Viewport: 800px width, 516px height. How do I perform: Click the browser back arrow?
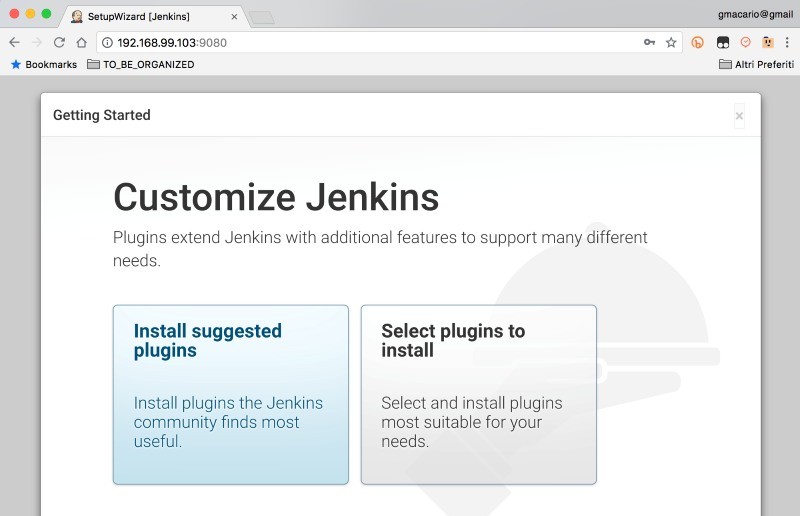(x=14, y=42)
